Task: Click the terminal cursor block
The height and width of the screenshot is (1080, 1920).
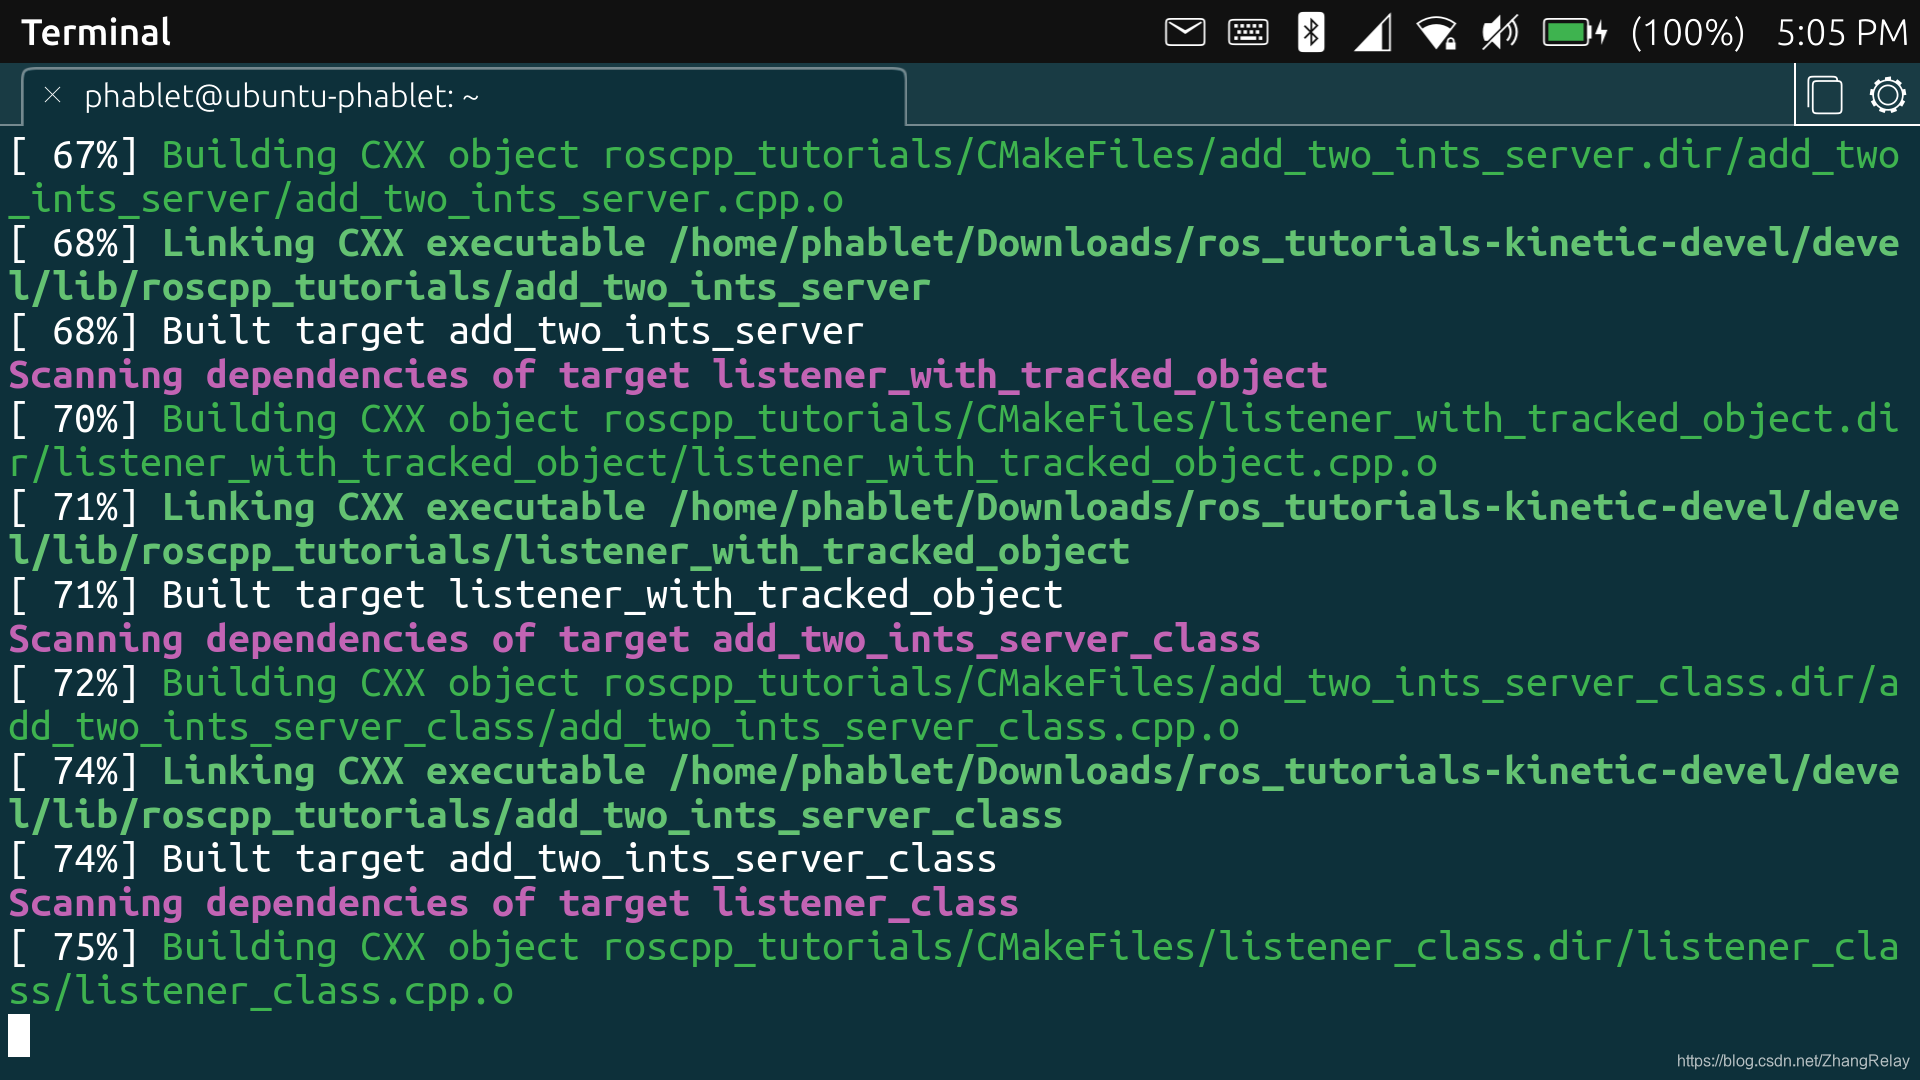Action: point(19,1035)
